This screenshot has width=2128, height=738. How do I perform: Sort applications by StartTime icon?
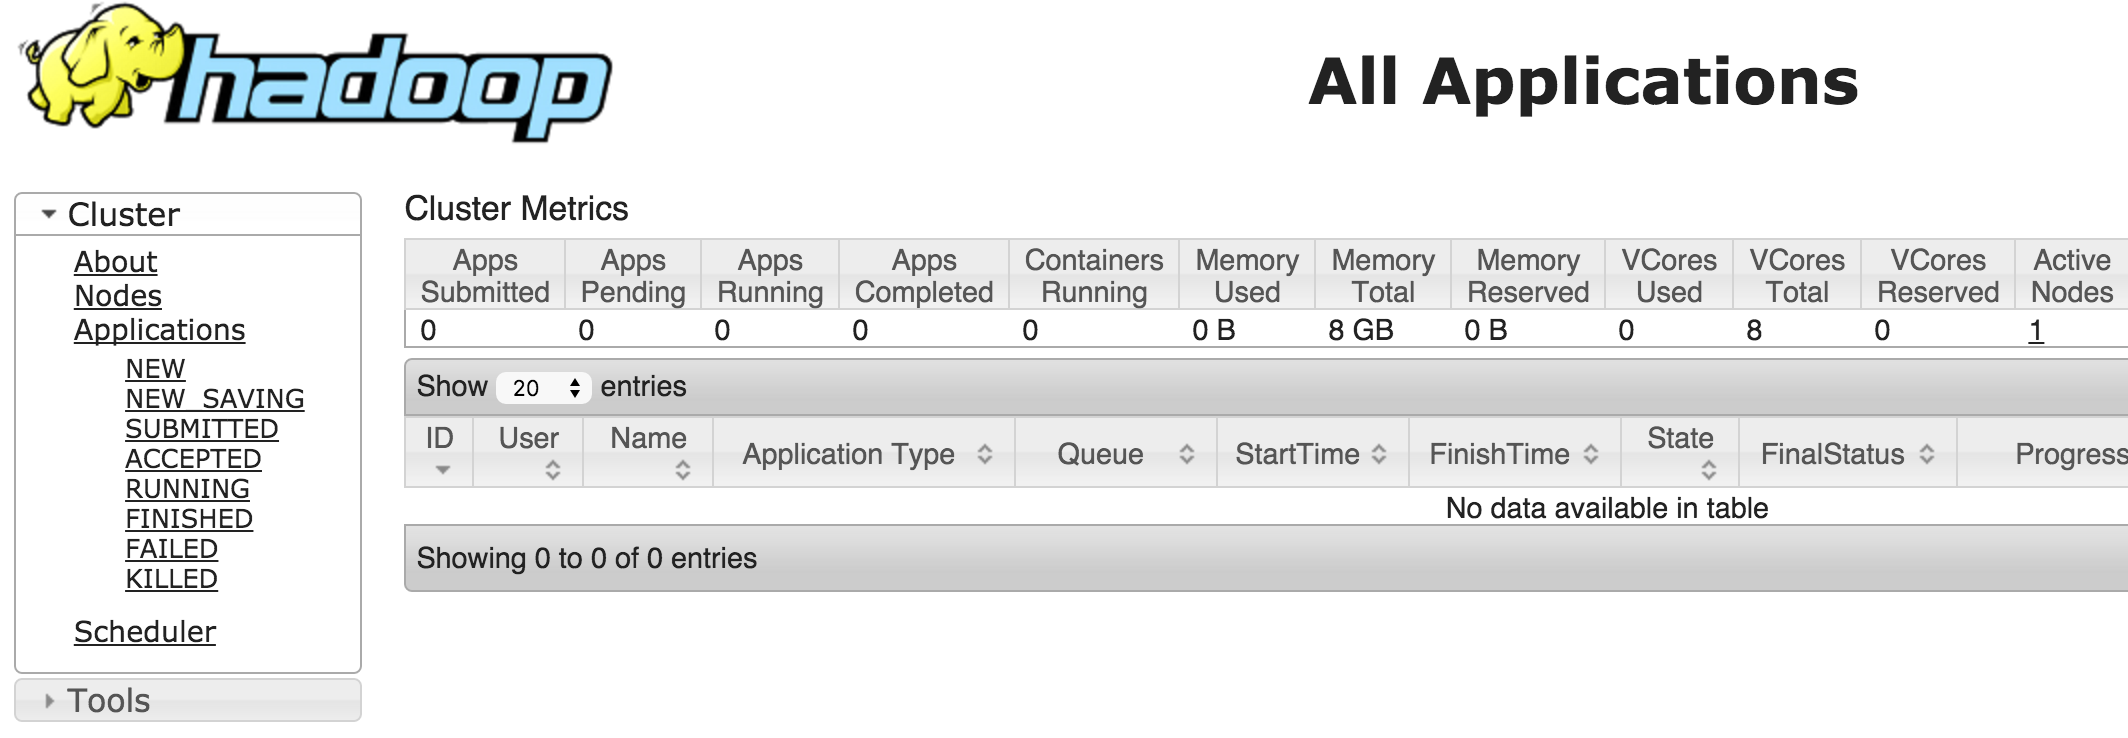[x=1379, y=454]
